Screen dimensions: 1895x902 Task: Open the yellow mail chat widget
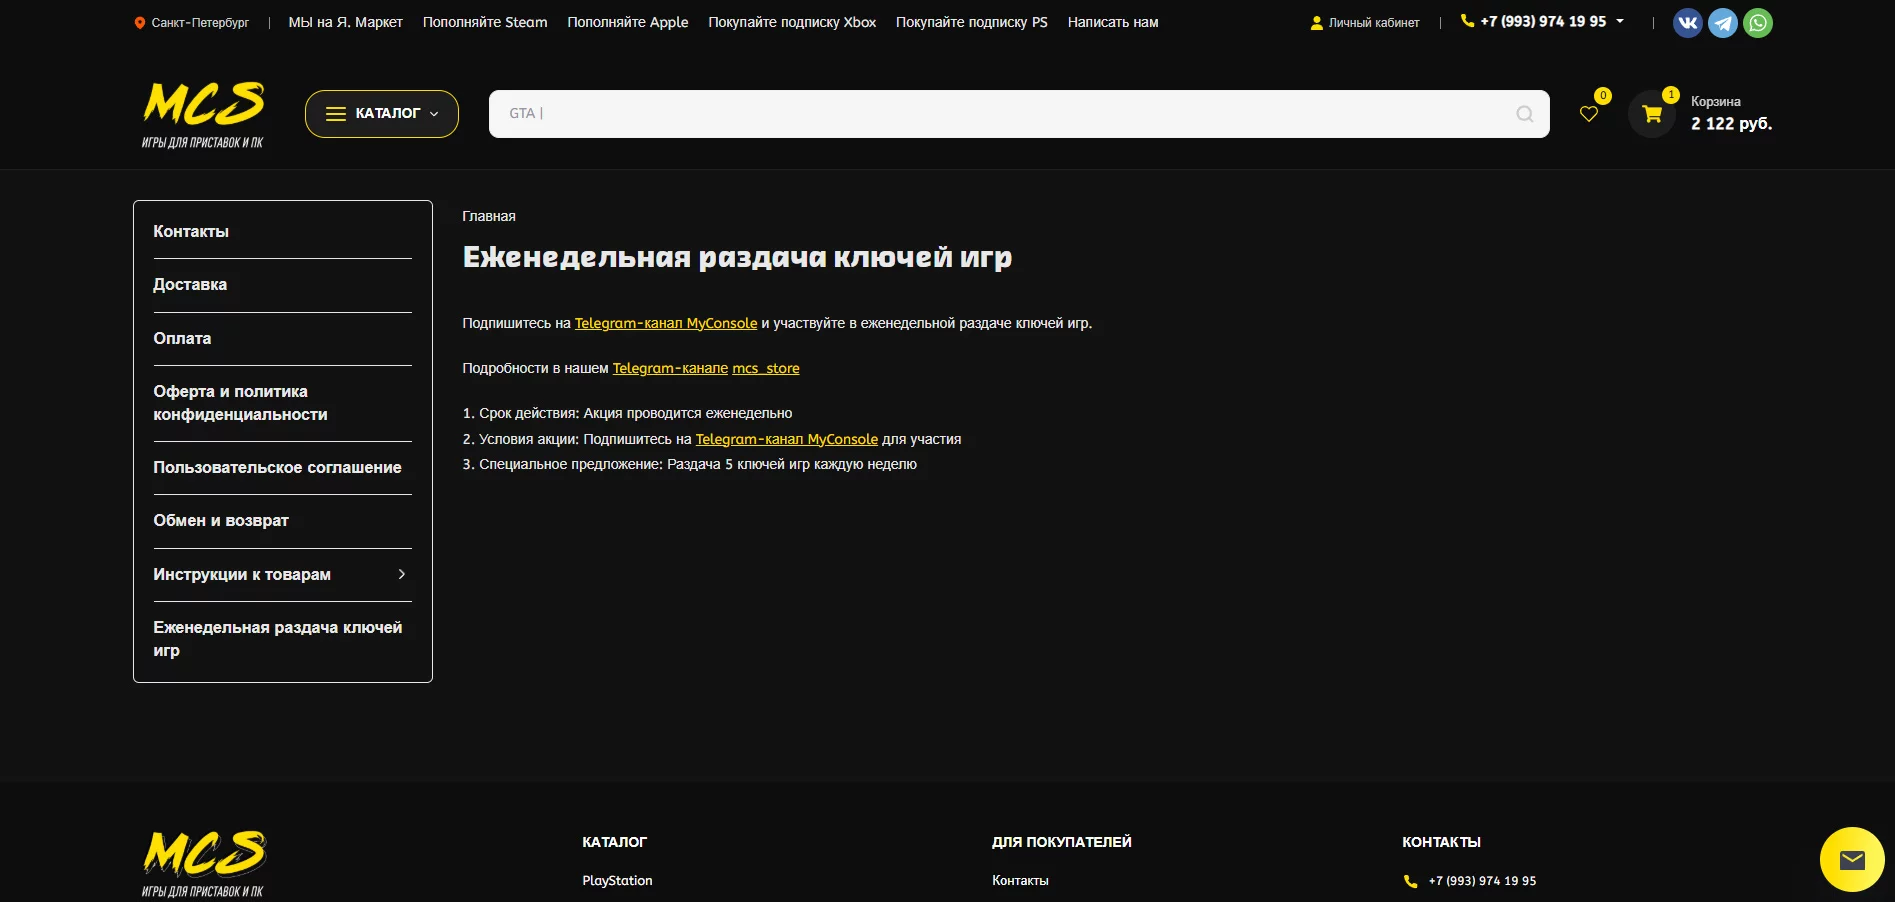[1851, 859]
